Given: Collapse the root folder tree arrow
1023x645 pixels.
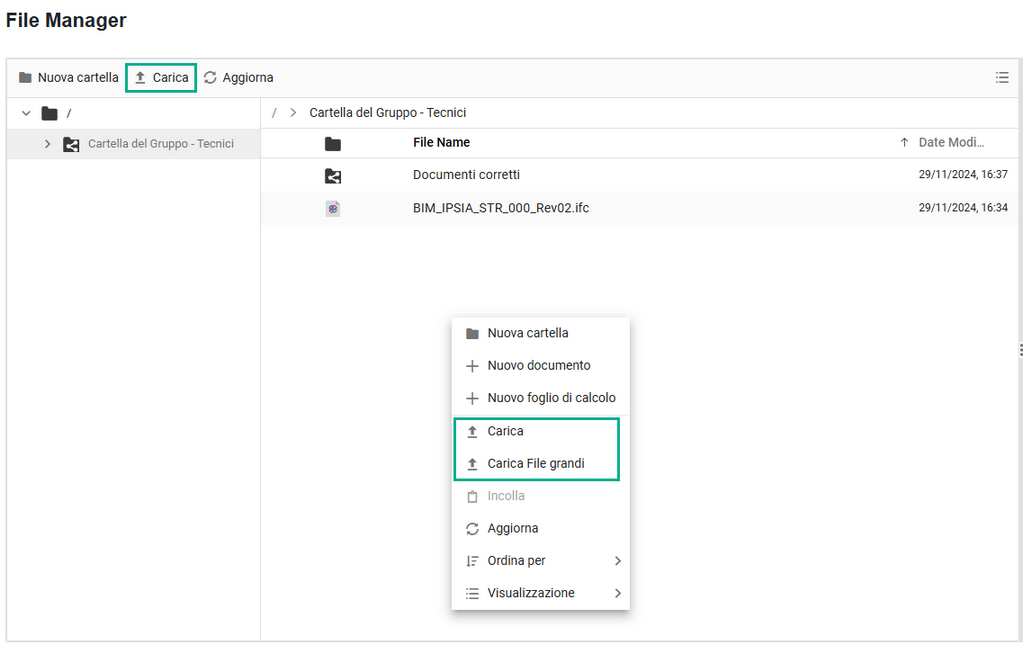Looking at the screenshot, I should pyautogui.click(x=26, y=113).
